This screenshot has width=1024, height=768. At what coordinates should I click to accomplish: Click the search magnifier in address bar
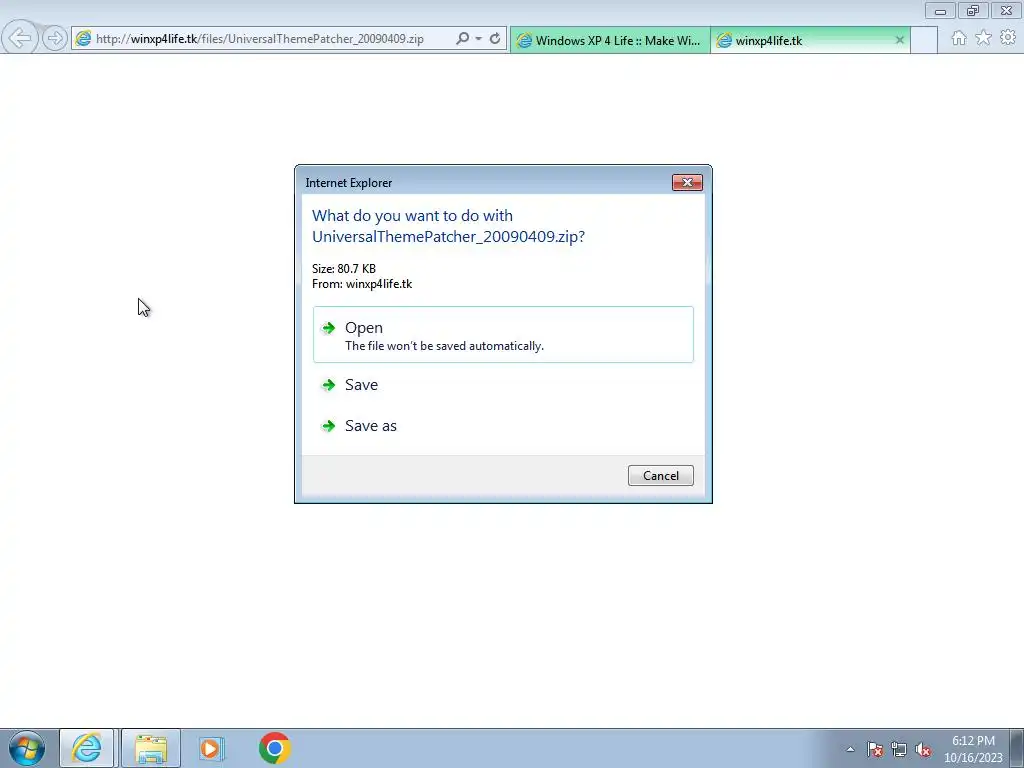[x=462, y=39]
